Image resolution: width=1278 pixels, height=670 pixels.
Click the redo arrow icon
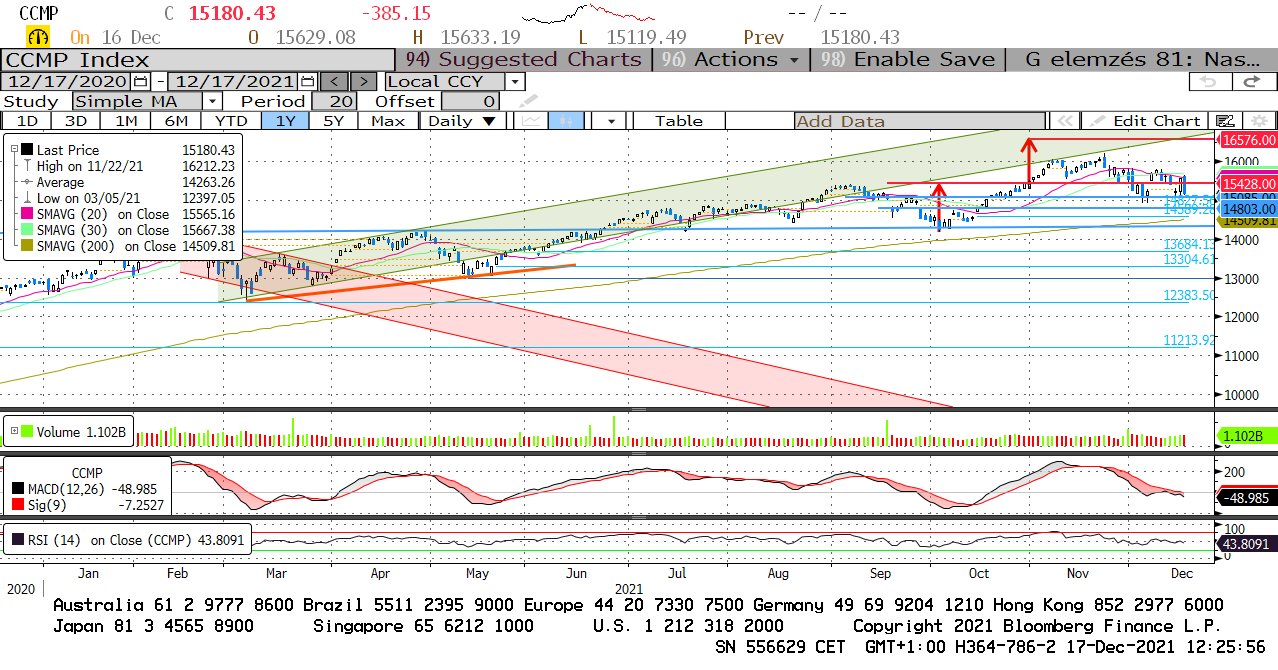click(1252, 81)
